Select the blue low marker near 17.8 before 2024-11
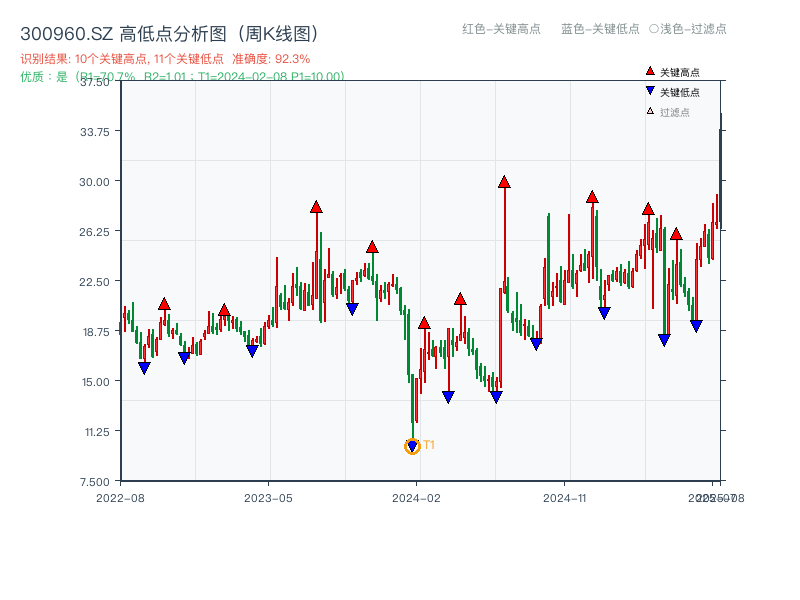 536,344
